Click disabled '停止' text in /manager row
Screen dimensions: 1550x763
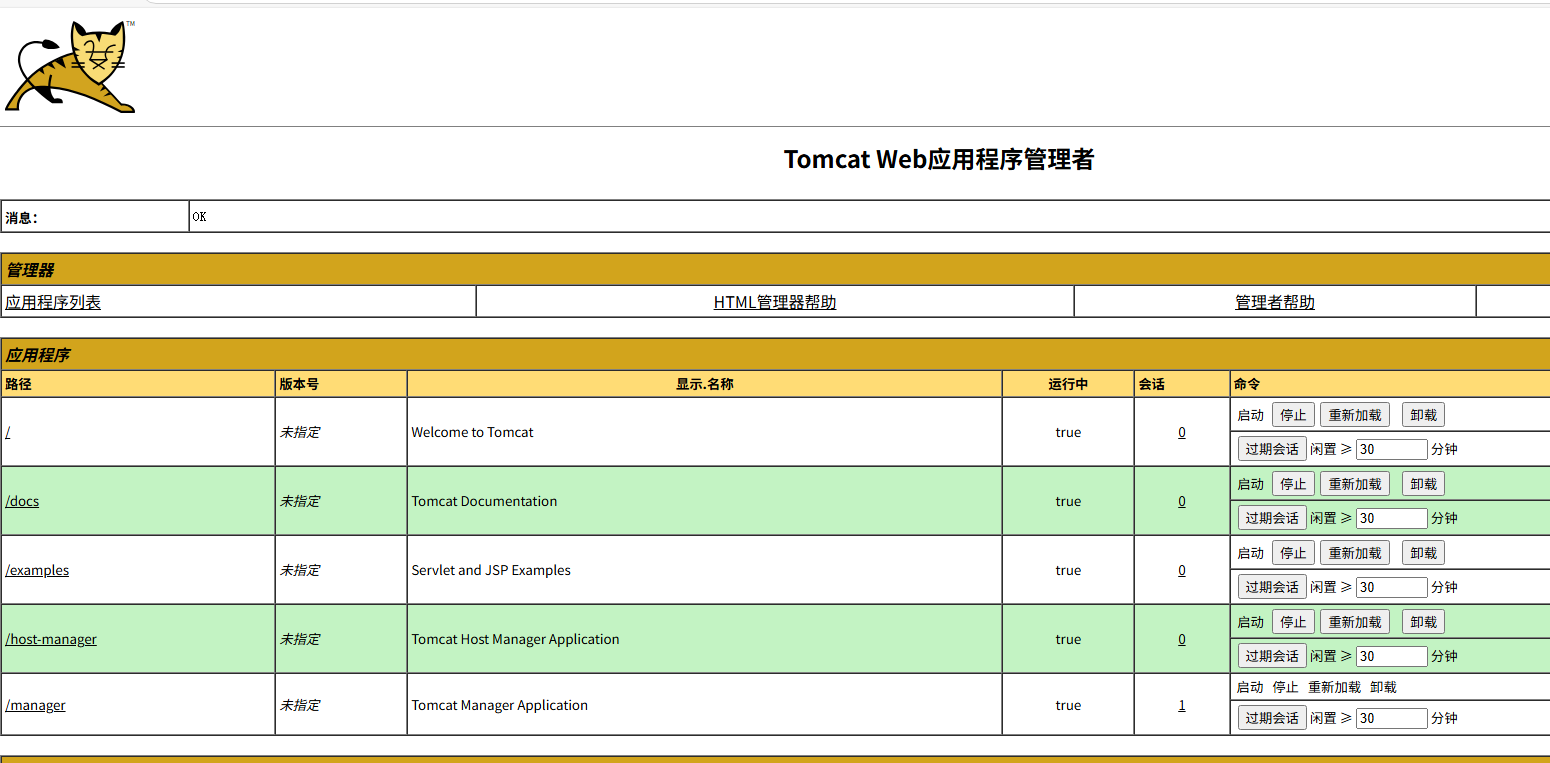(x=1285, y=687)
